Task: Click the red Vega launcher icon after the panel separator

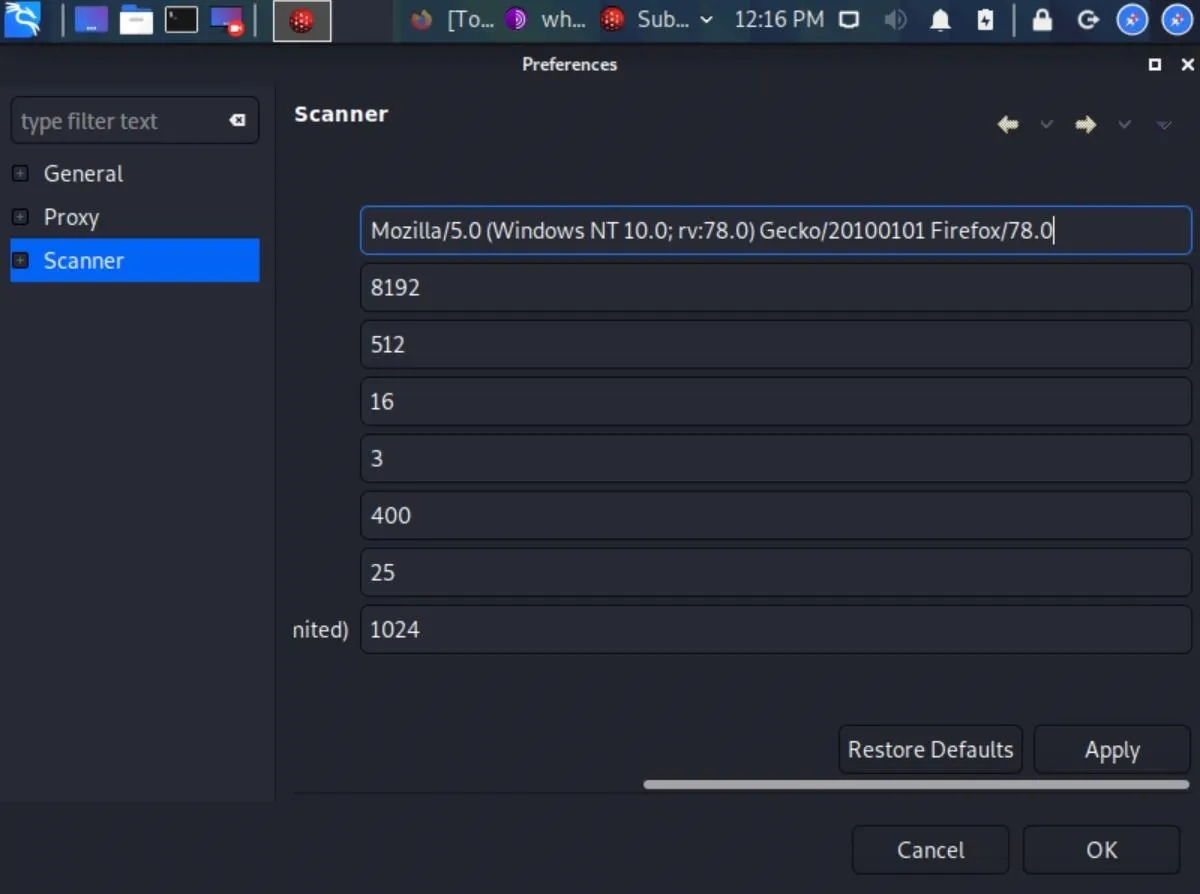Action: coord(302,21)
